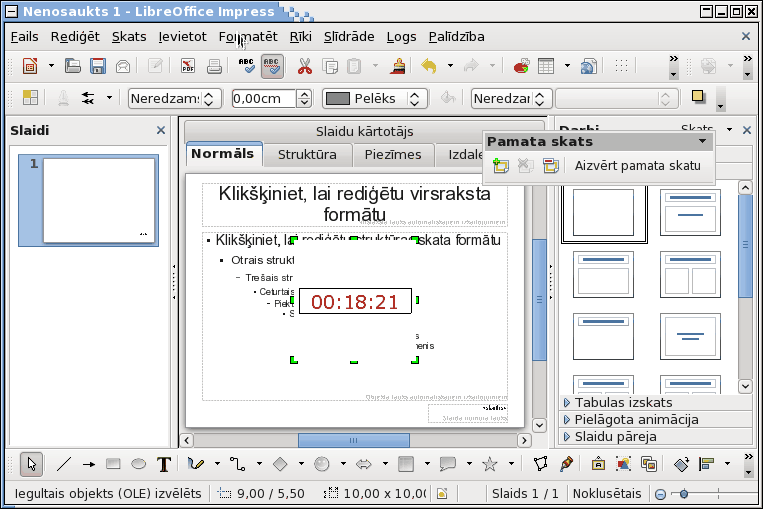The image size is (763, 509).
Task: Click the horizontal scrollbar thumb in slide editor
Action: click(354, 440)
